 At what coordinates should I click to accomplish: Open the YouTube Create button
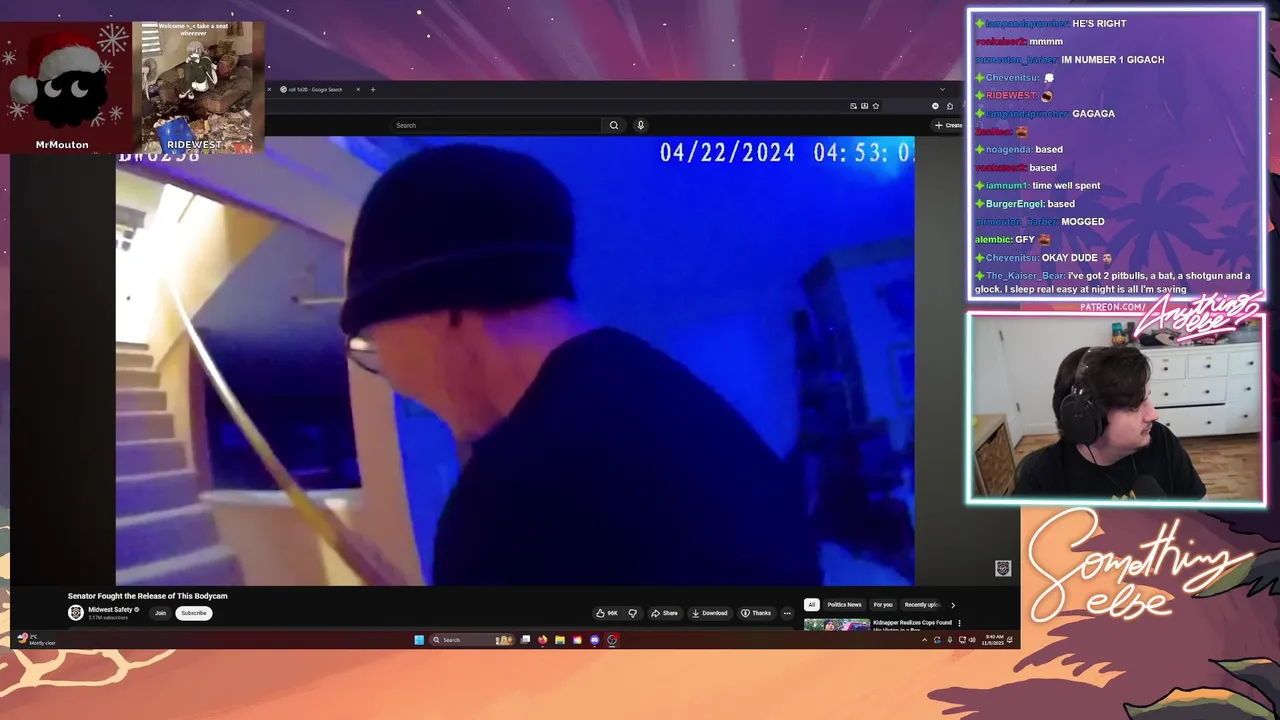pos(948,125)
